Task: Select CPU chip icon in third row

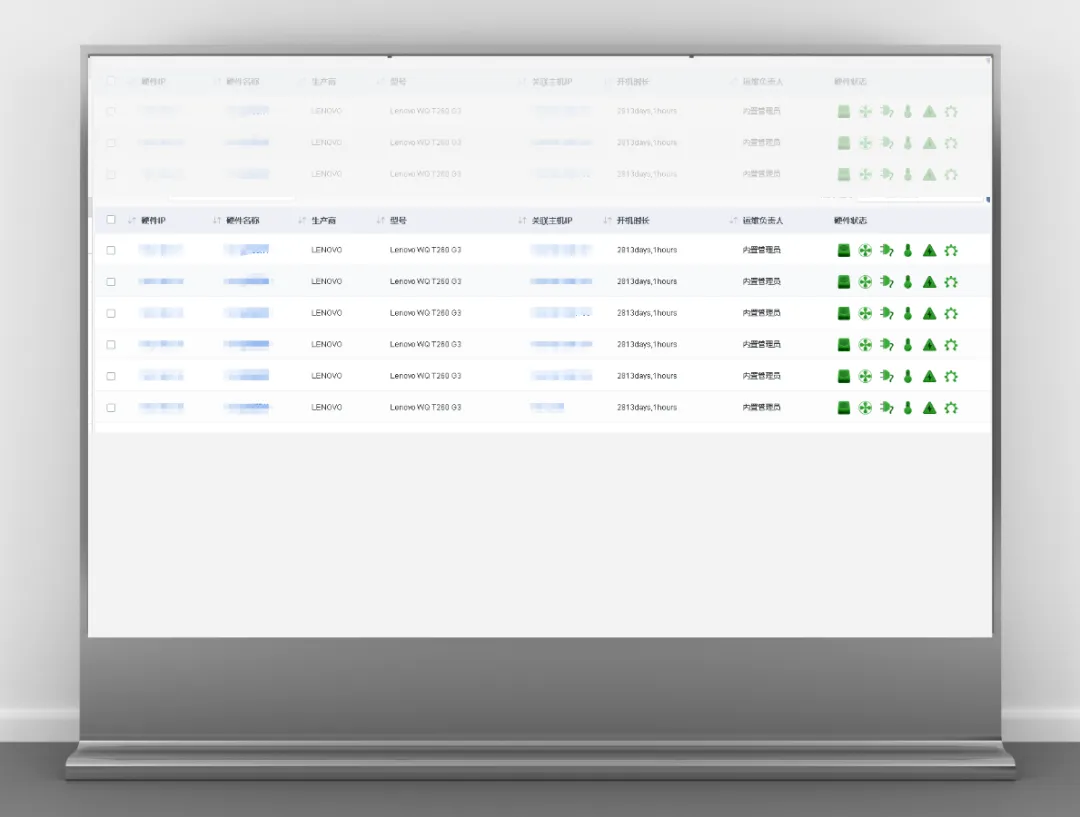Action: (951, 313)
